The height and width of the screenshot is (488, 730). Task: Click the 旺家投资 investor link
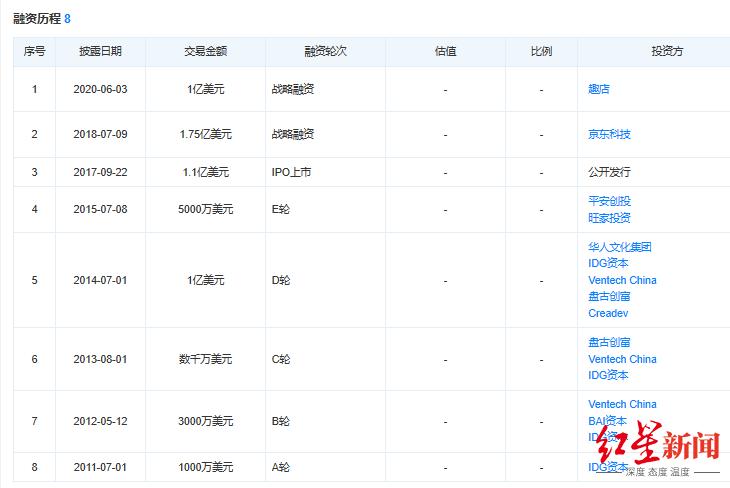[609, 217]
